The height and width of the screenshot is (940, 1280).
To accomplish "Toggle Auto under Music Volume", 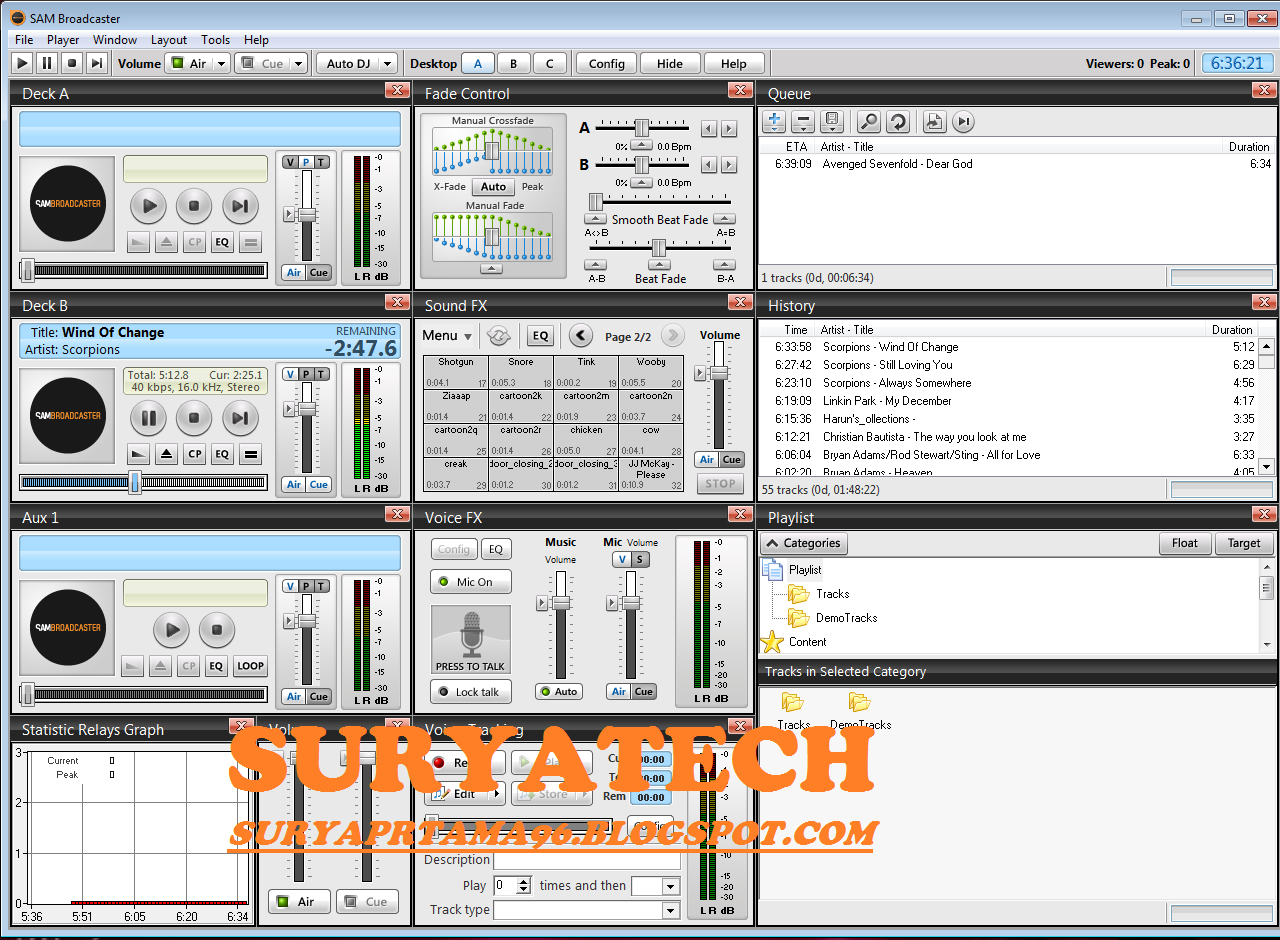I will point(558,692).
